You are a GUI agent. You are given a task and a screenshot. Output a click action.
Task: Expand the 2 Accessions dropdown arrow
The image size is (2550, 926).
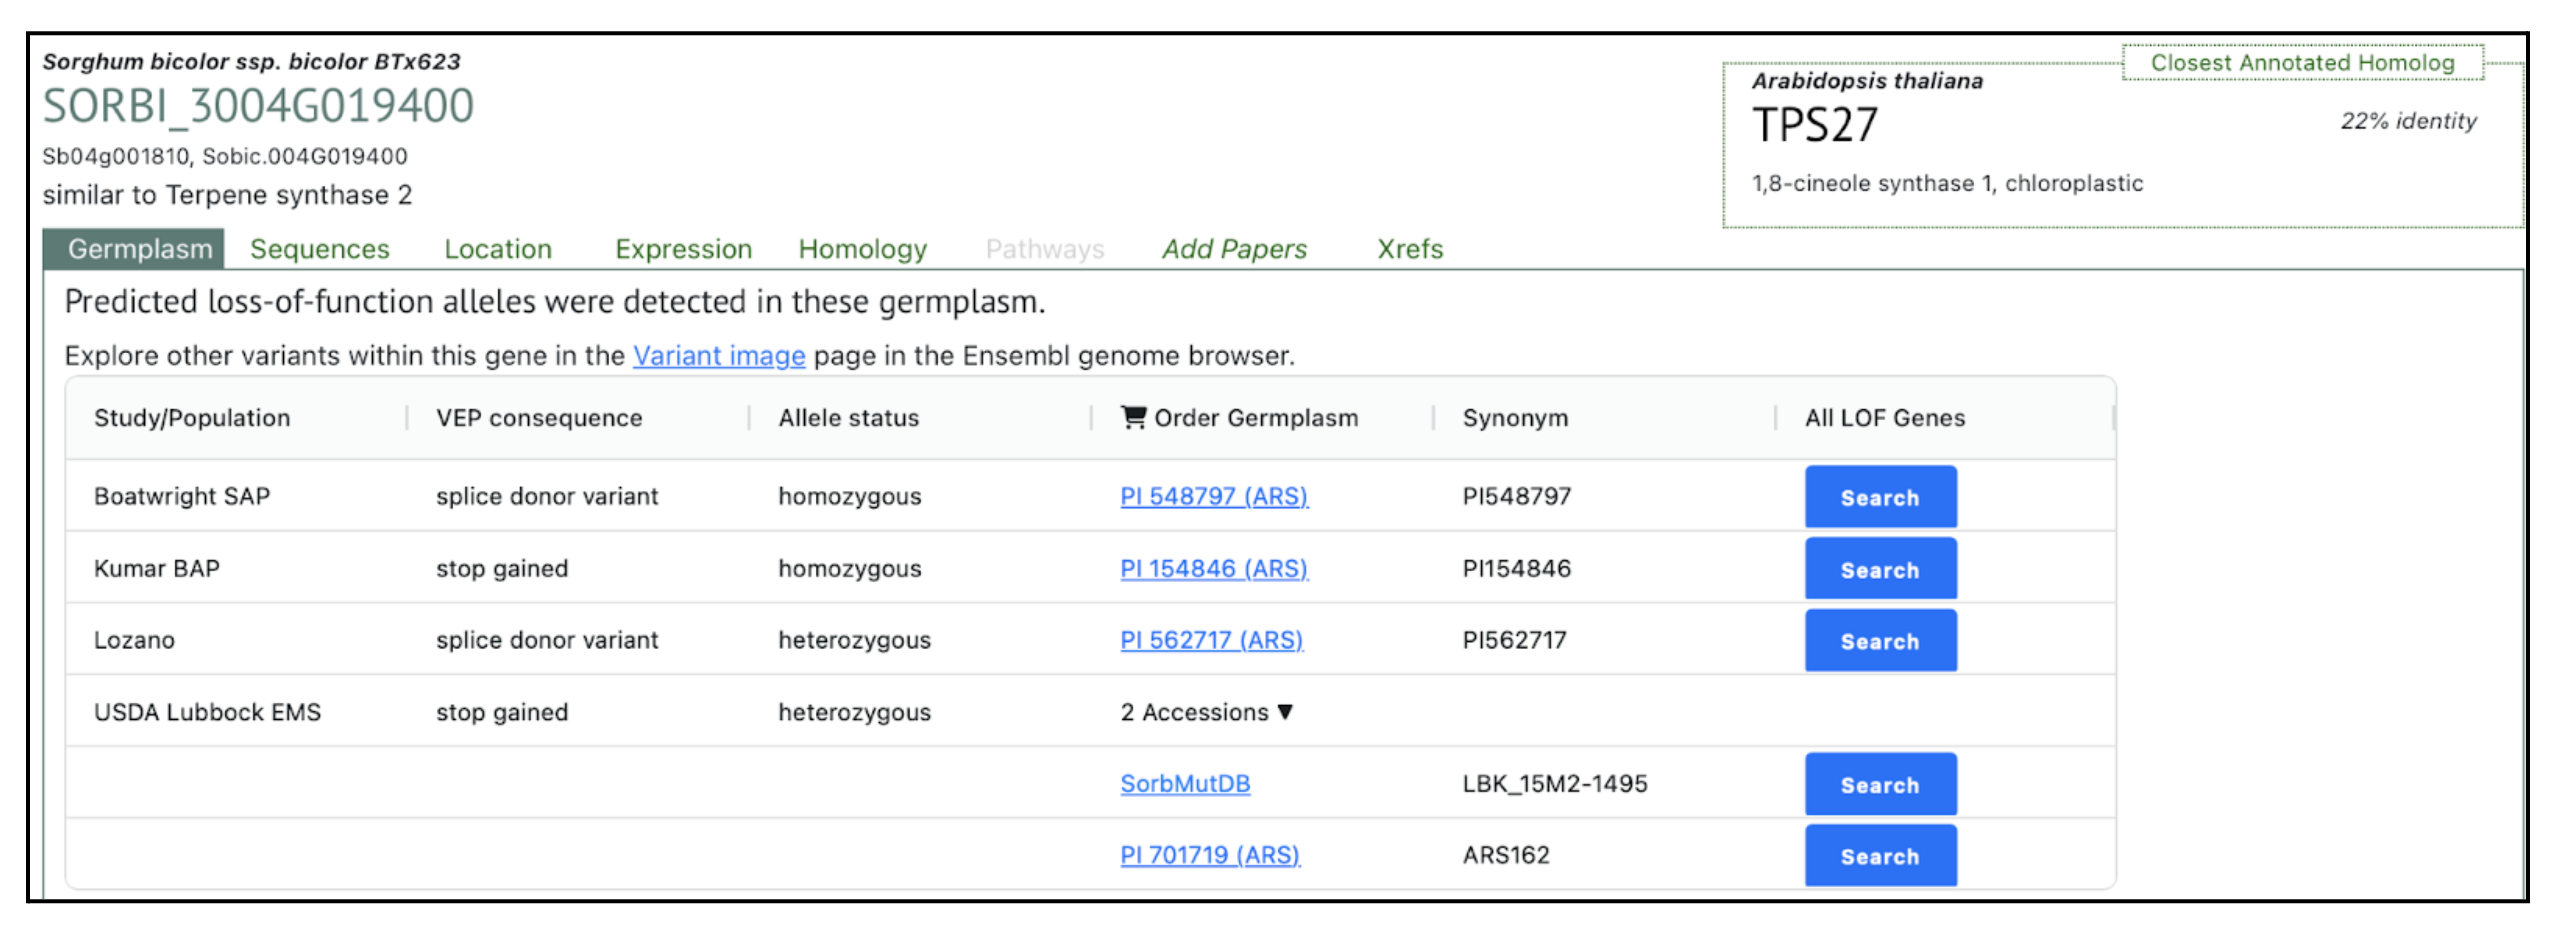(x=1285, y=712)
